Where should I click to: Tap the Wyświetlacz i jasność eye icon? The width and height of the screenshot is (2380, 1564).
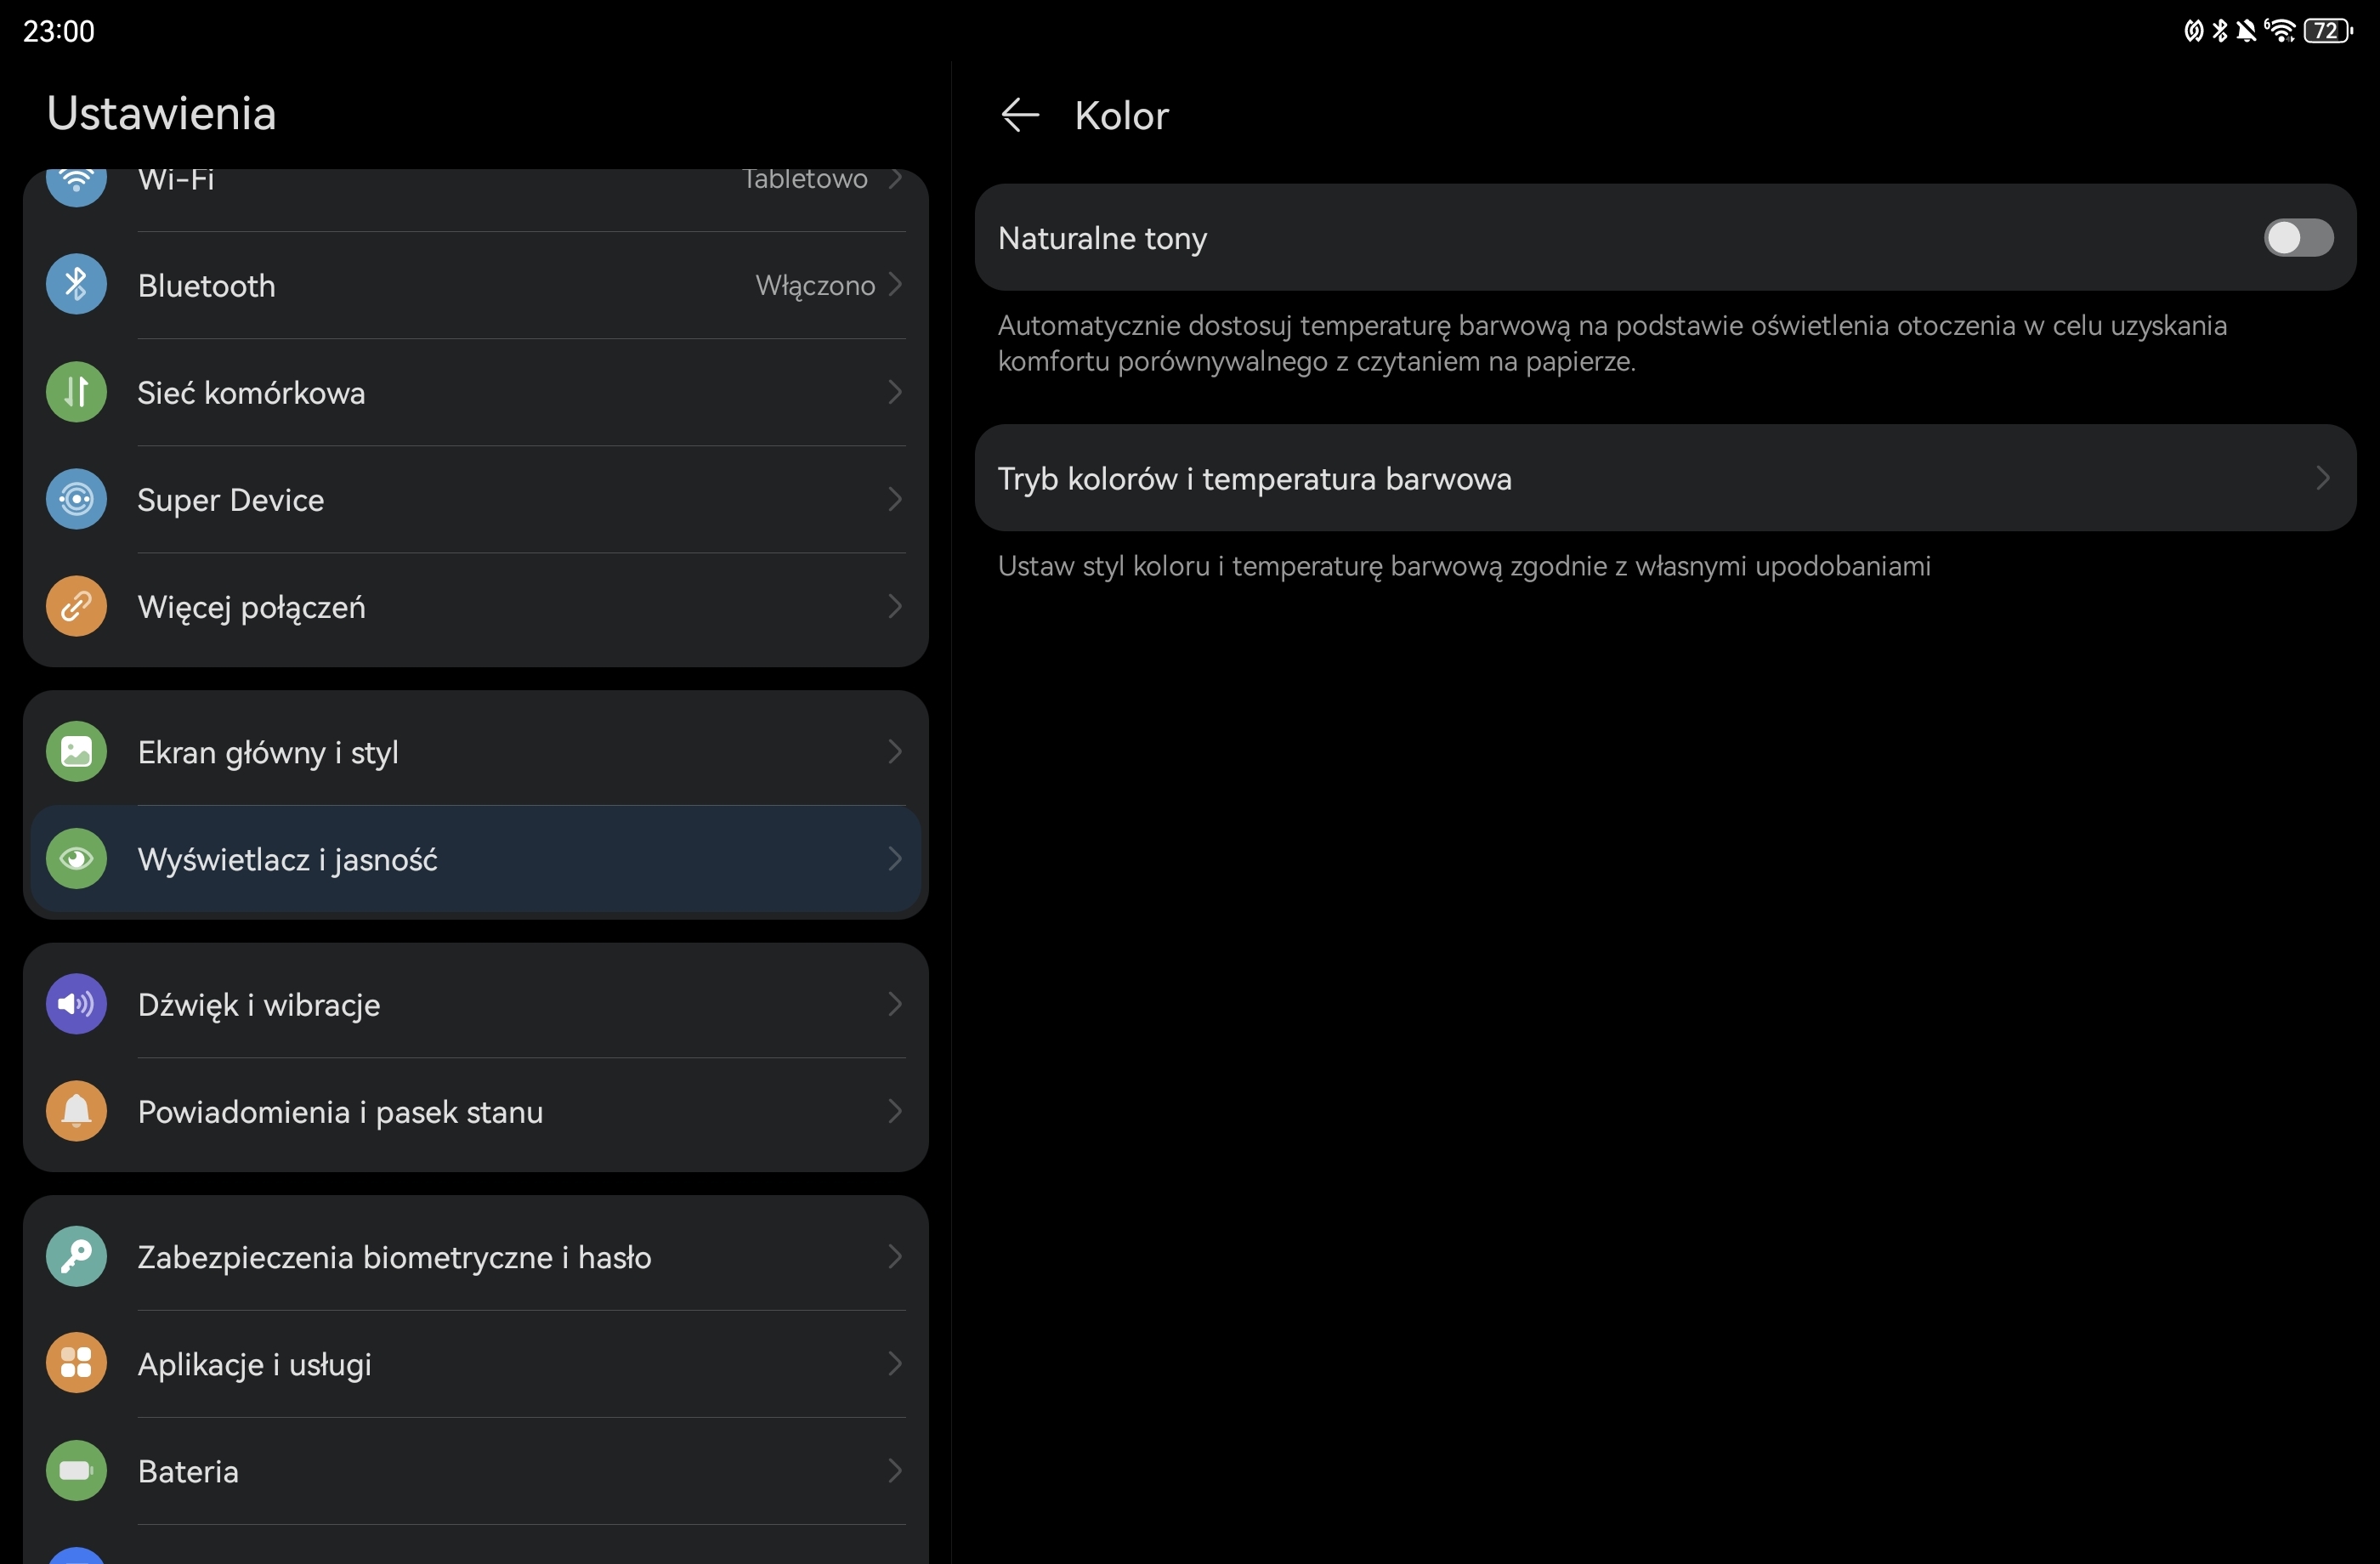click(76, 859)
